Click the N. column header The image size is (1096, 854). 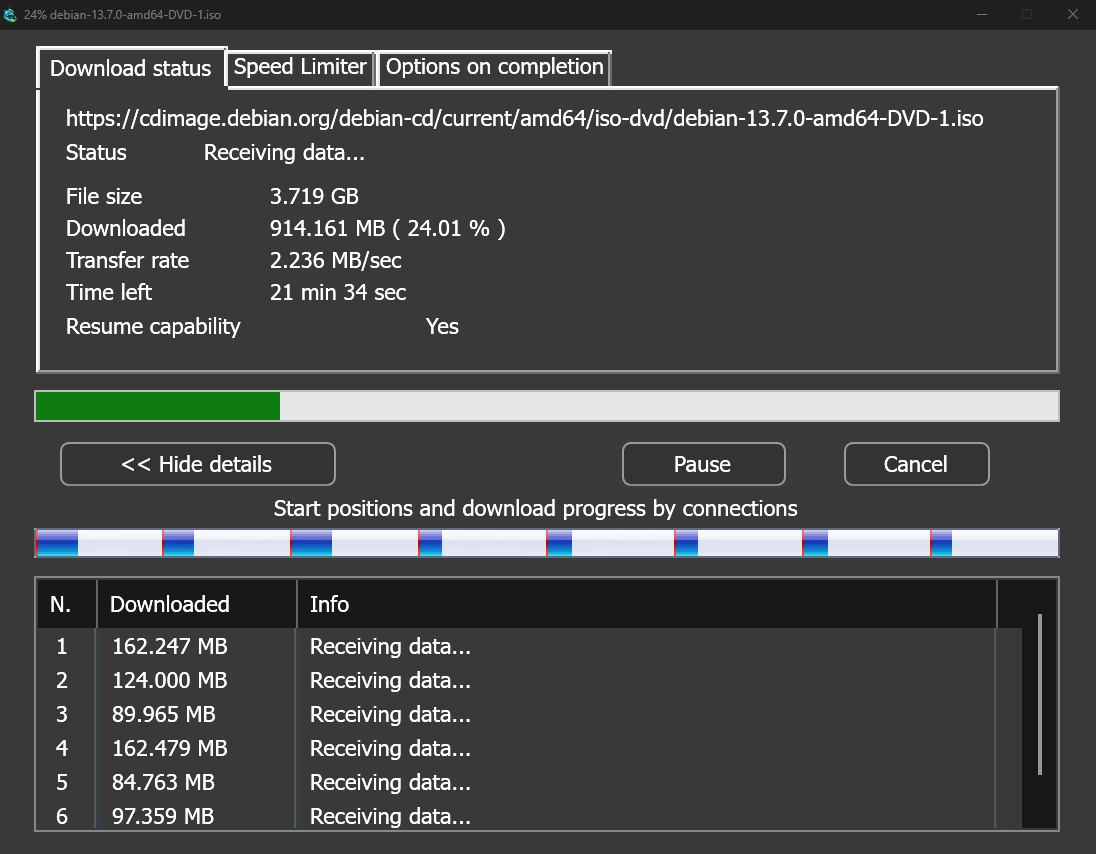(66, 604)
